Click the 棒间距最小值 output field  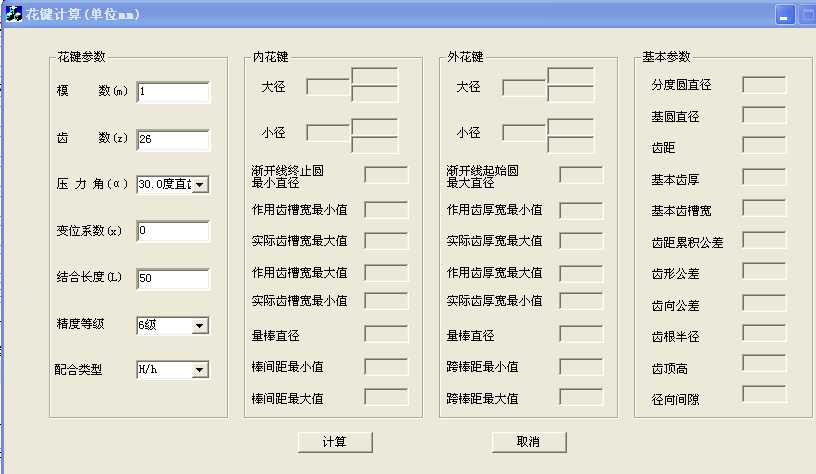coord(387,367)
